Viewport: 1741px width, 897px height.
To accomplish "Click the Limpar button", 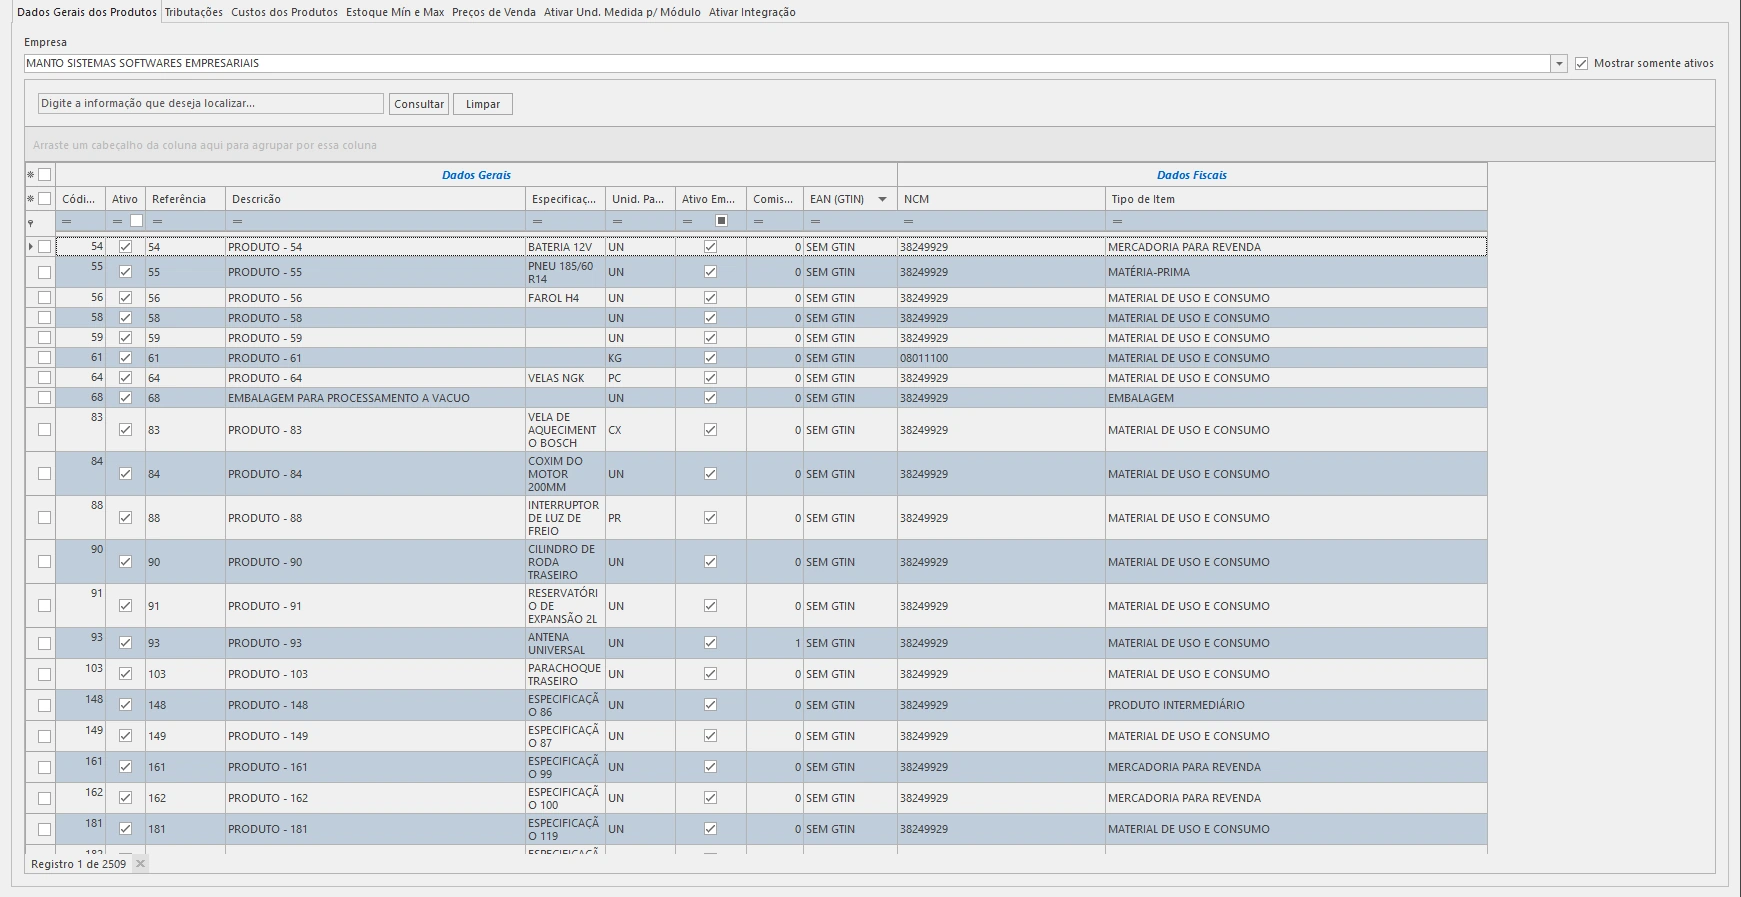I will tap(483, 104).
